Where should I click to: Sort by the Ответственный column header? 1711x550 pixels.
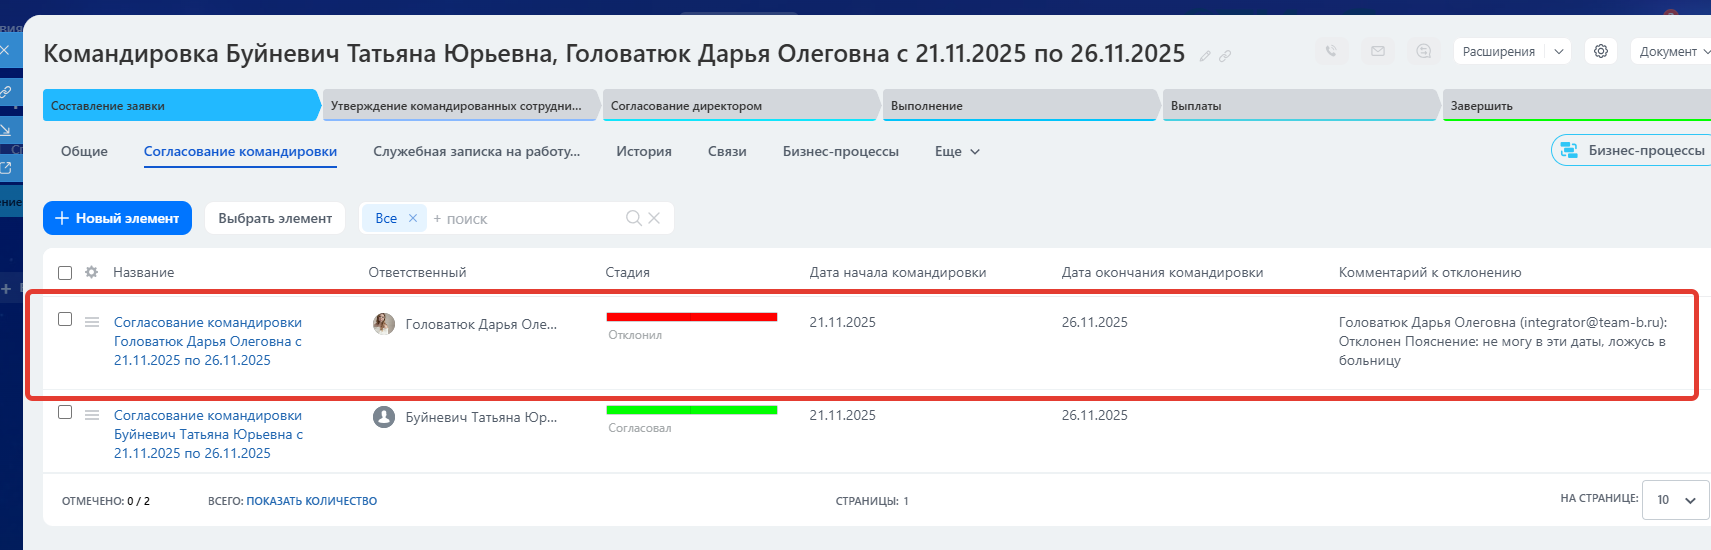417,272
